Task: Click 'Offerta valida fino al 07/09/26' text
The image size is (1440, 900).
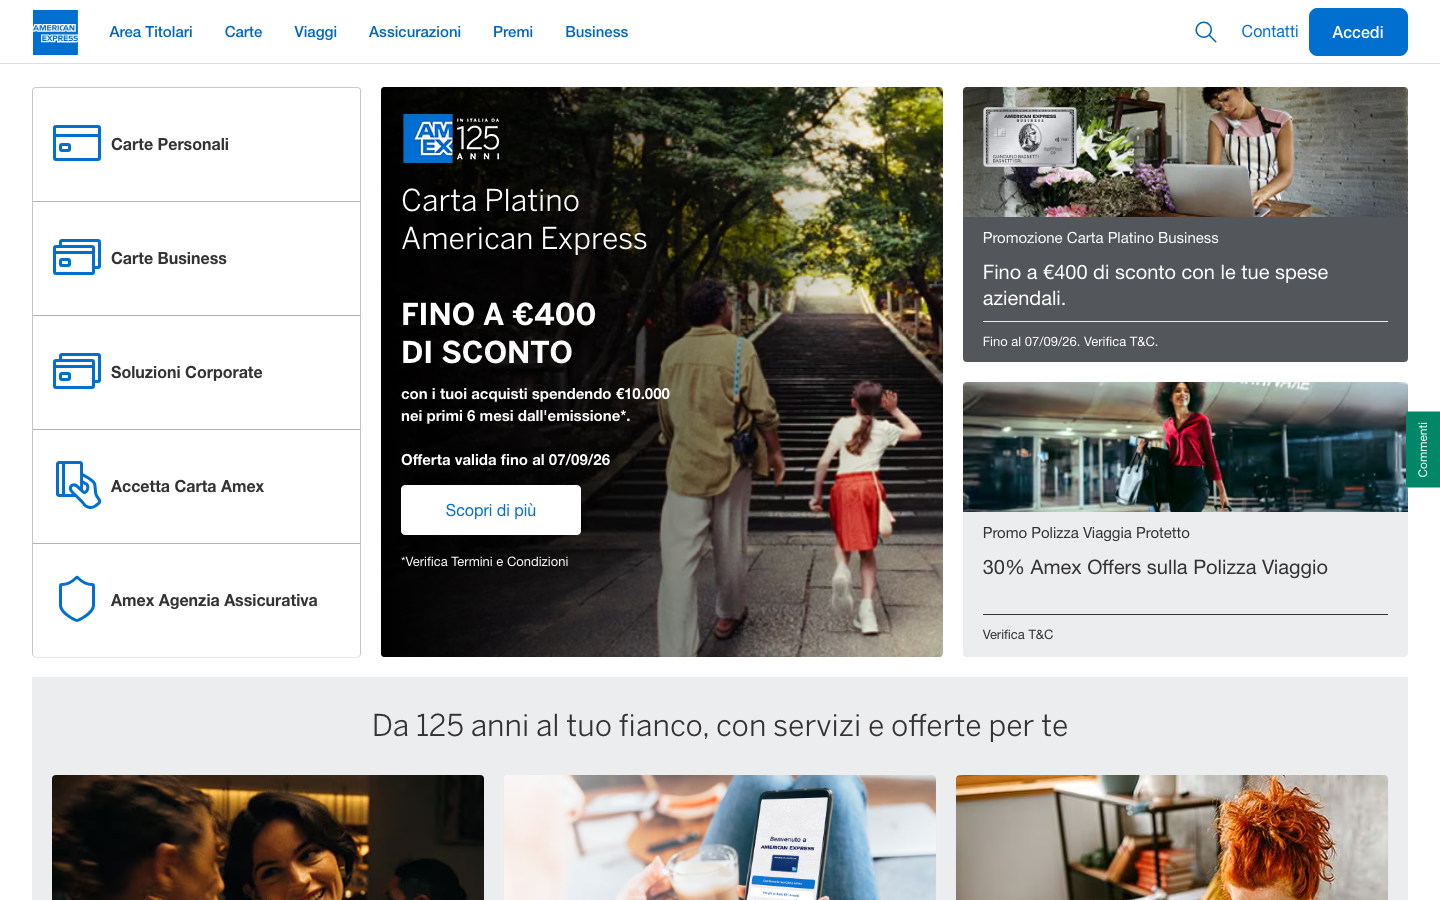Action: [505, 460]
